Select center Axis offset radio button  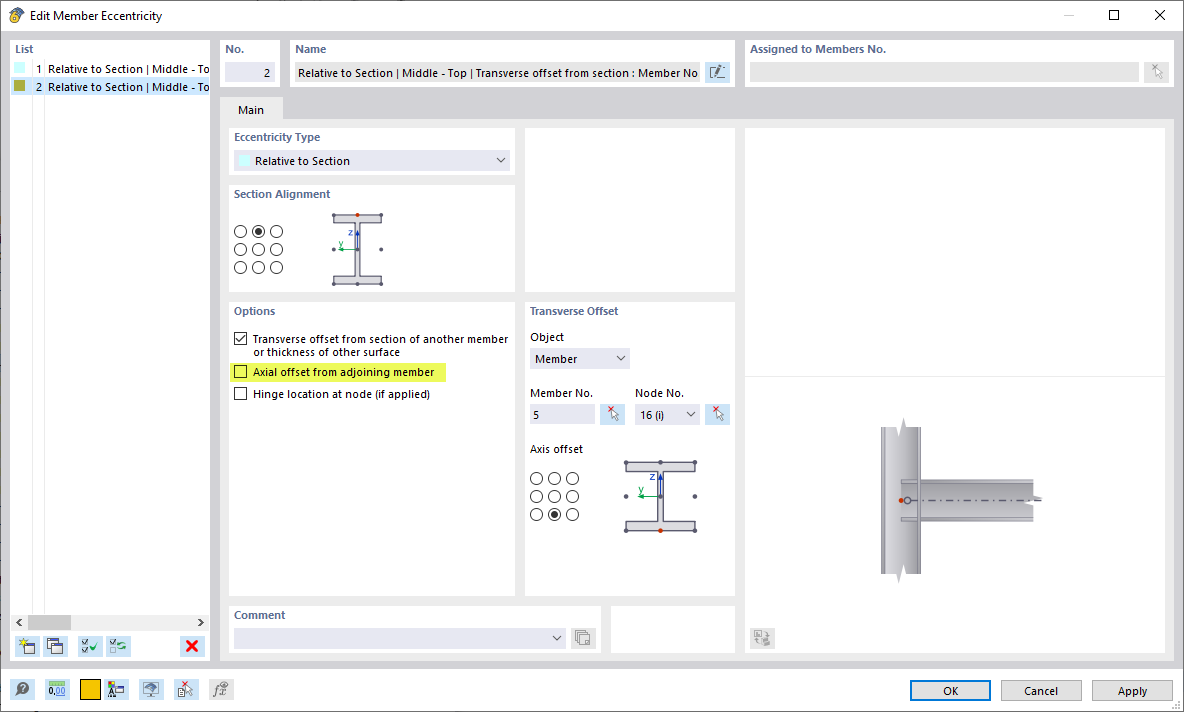coord(554,497)
